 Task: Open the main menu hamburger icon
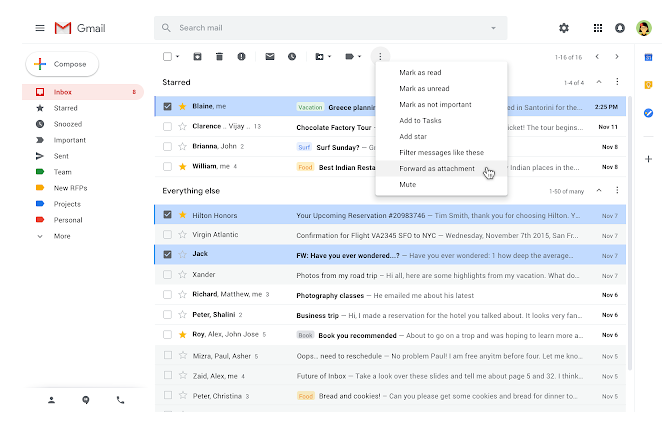coord(40,28)
